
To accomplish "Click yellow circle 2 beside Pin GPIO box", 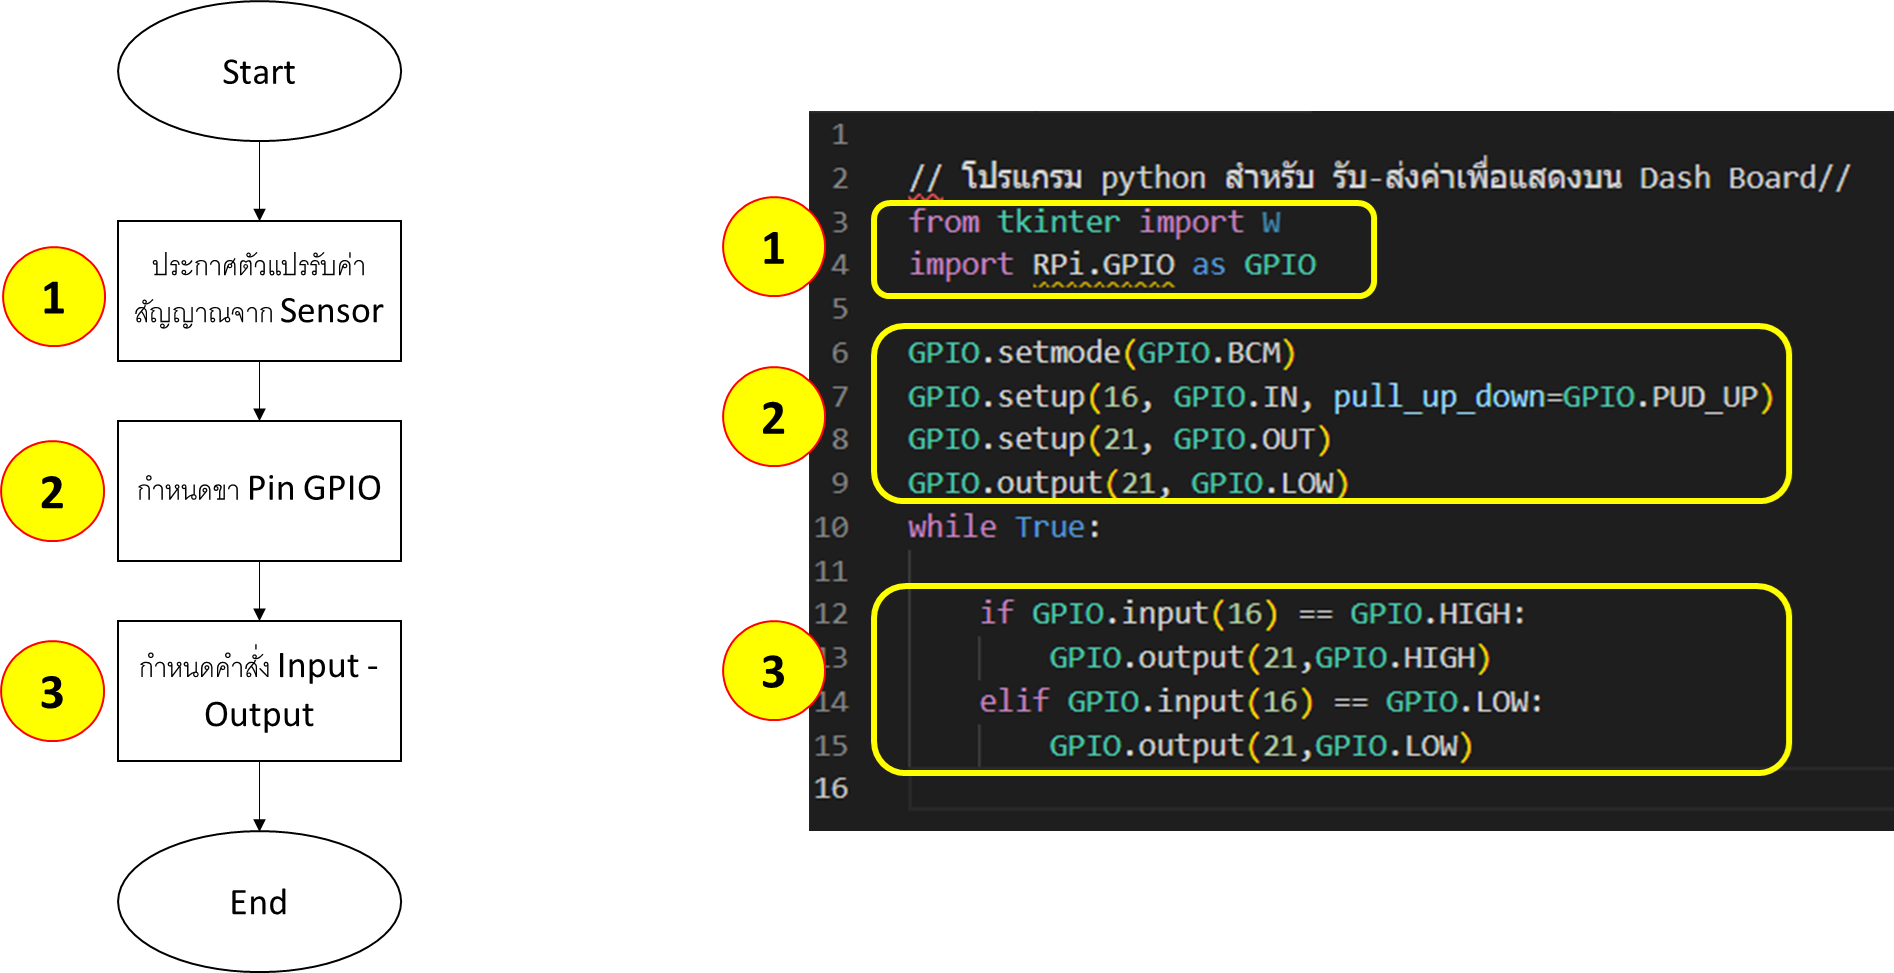I will [52, 492].
